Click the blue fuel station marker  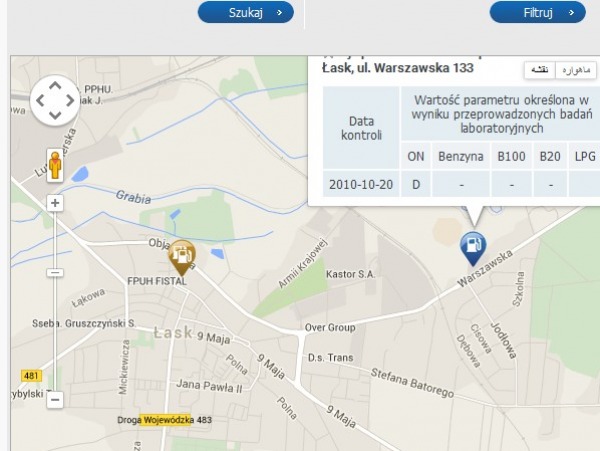point(473,249)
